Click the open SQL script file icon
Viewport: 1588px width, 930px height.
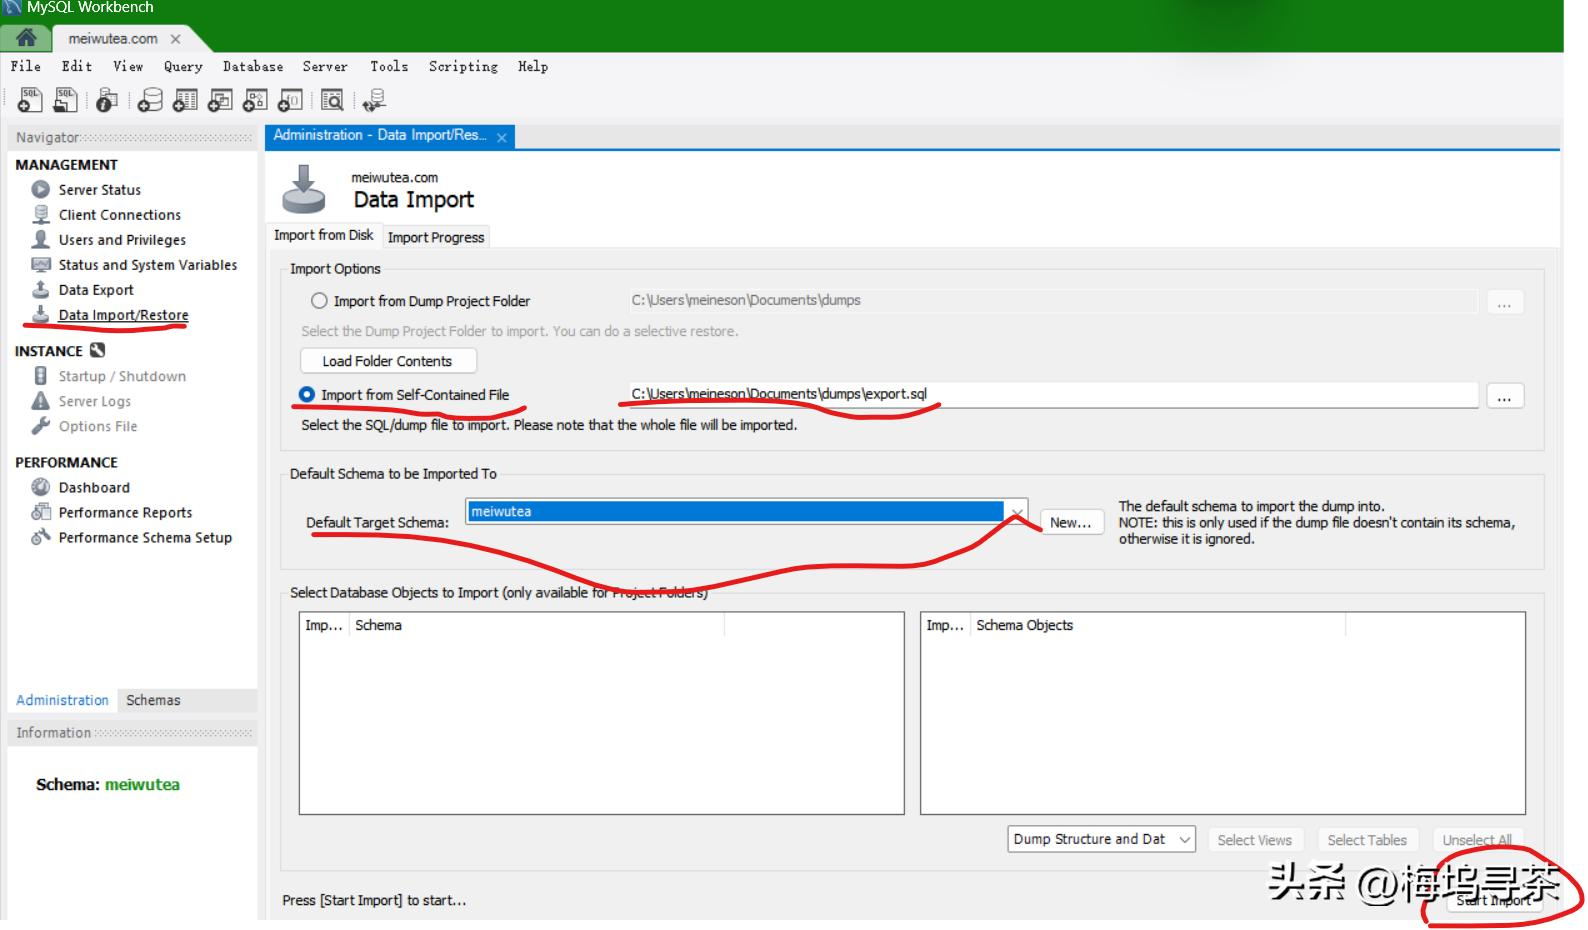(x=65, y=100)
